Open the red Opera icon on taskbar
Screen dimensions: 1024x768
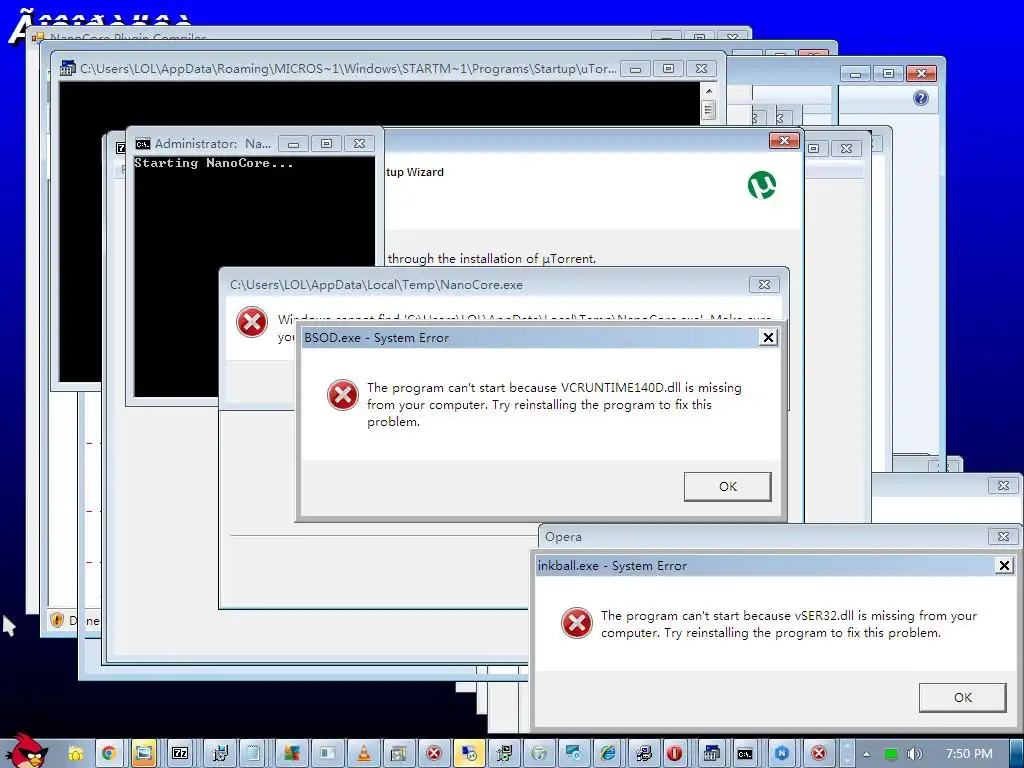click(x=675, y=754)
